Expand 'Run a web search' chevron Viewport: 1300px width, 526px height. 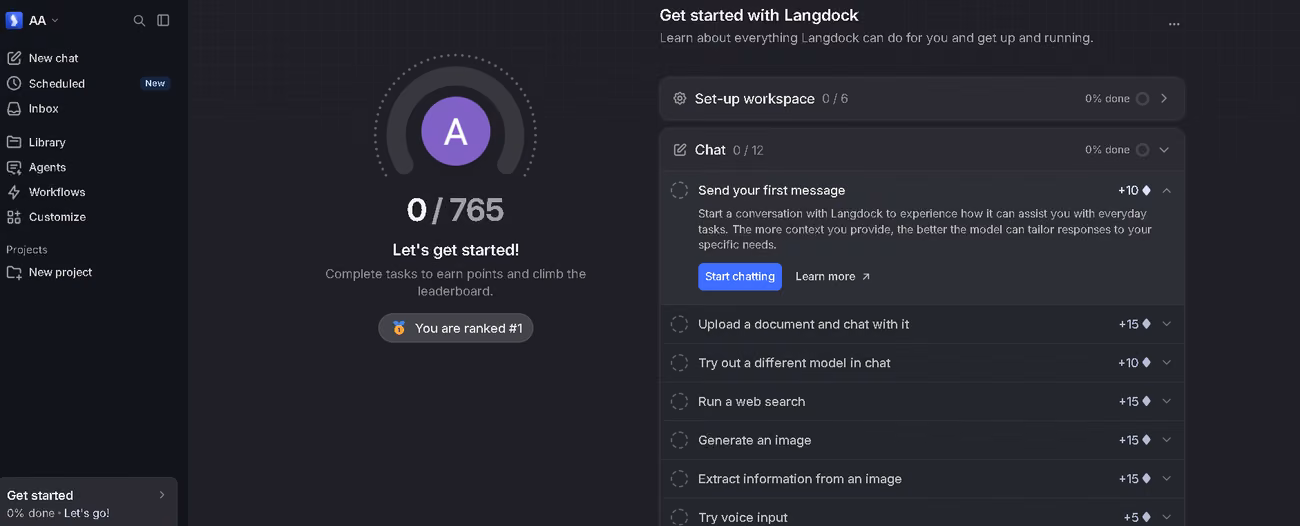(x=1166, y=401)
